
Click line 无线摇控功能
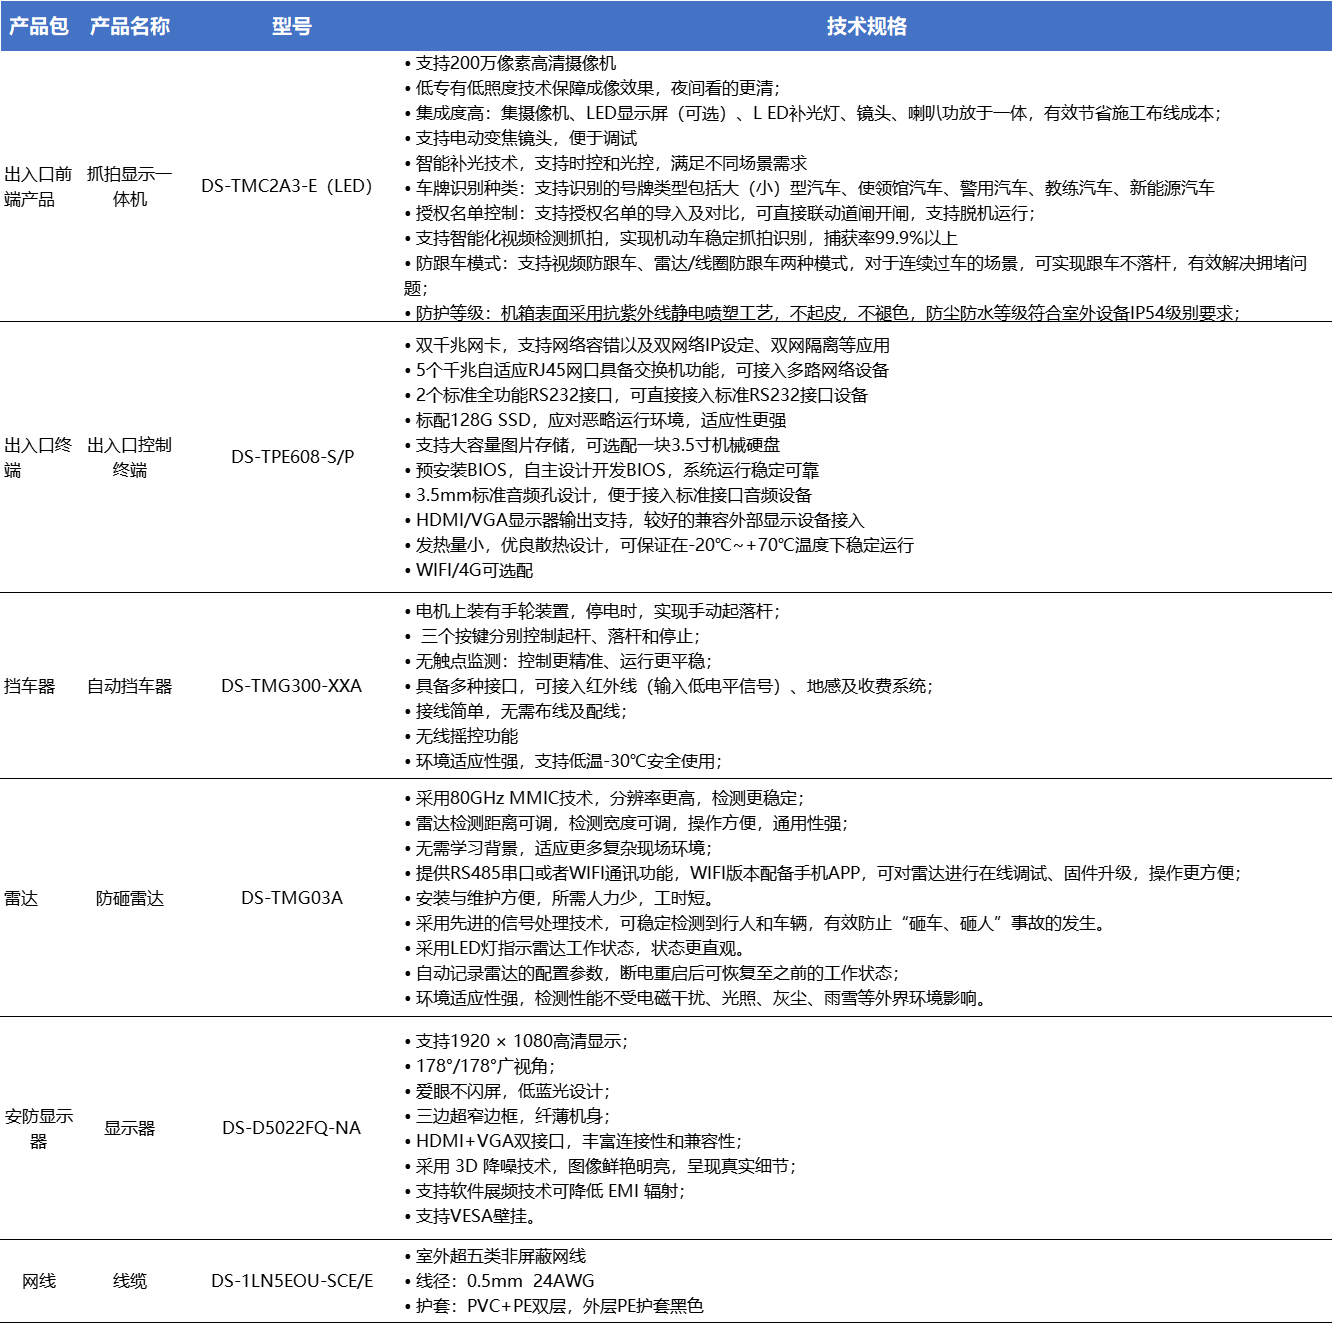pos(460,736)
